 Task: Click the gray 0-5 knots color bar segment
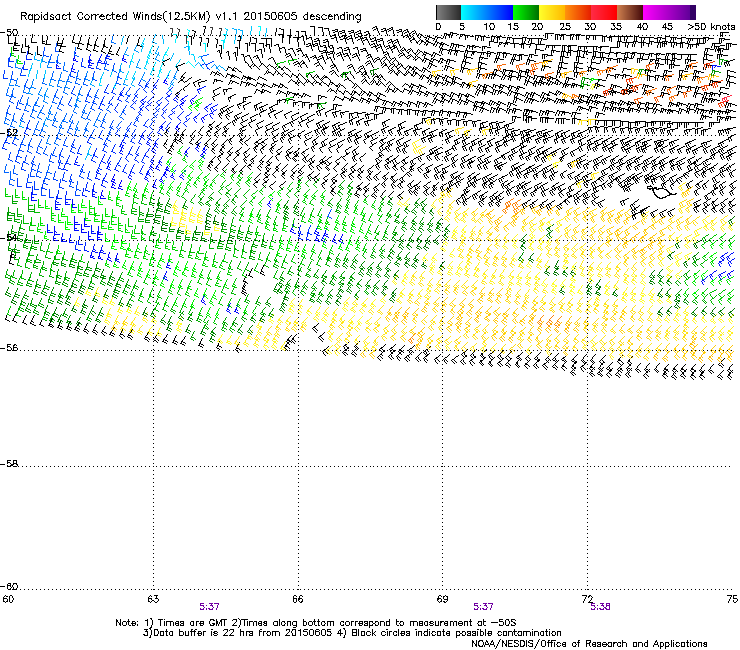448,12
